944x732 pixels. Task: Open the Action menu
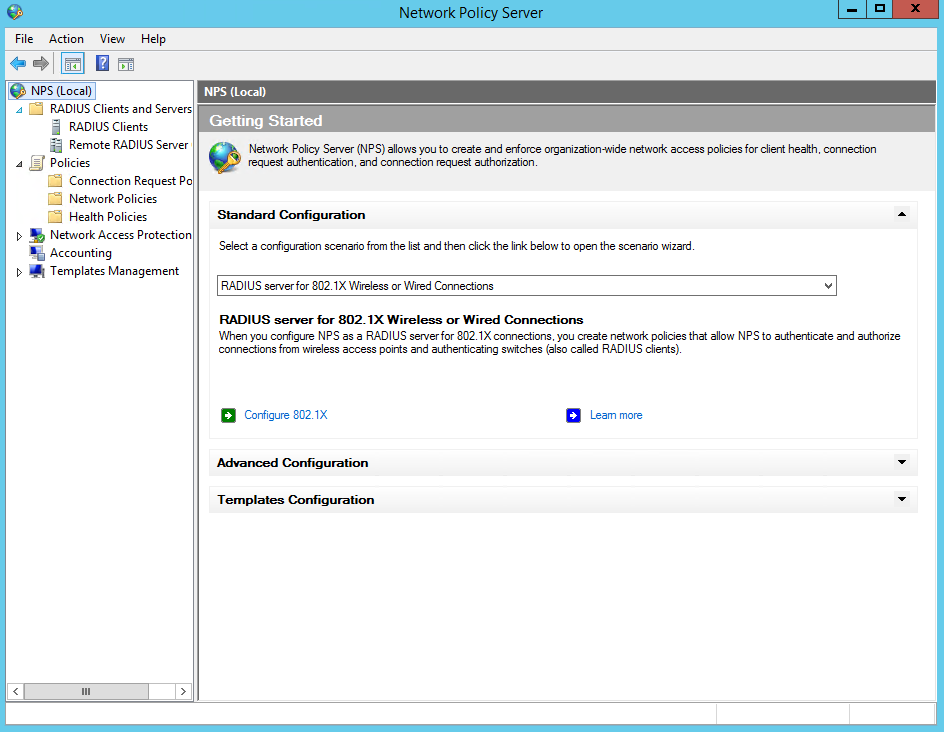66,39
